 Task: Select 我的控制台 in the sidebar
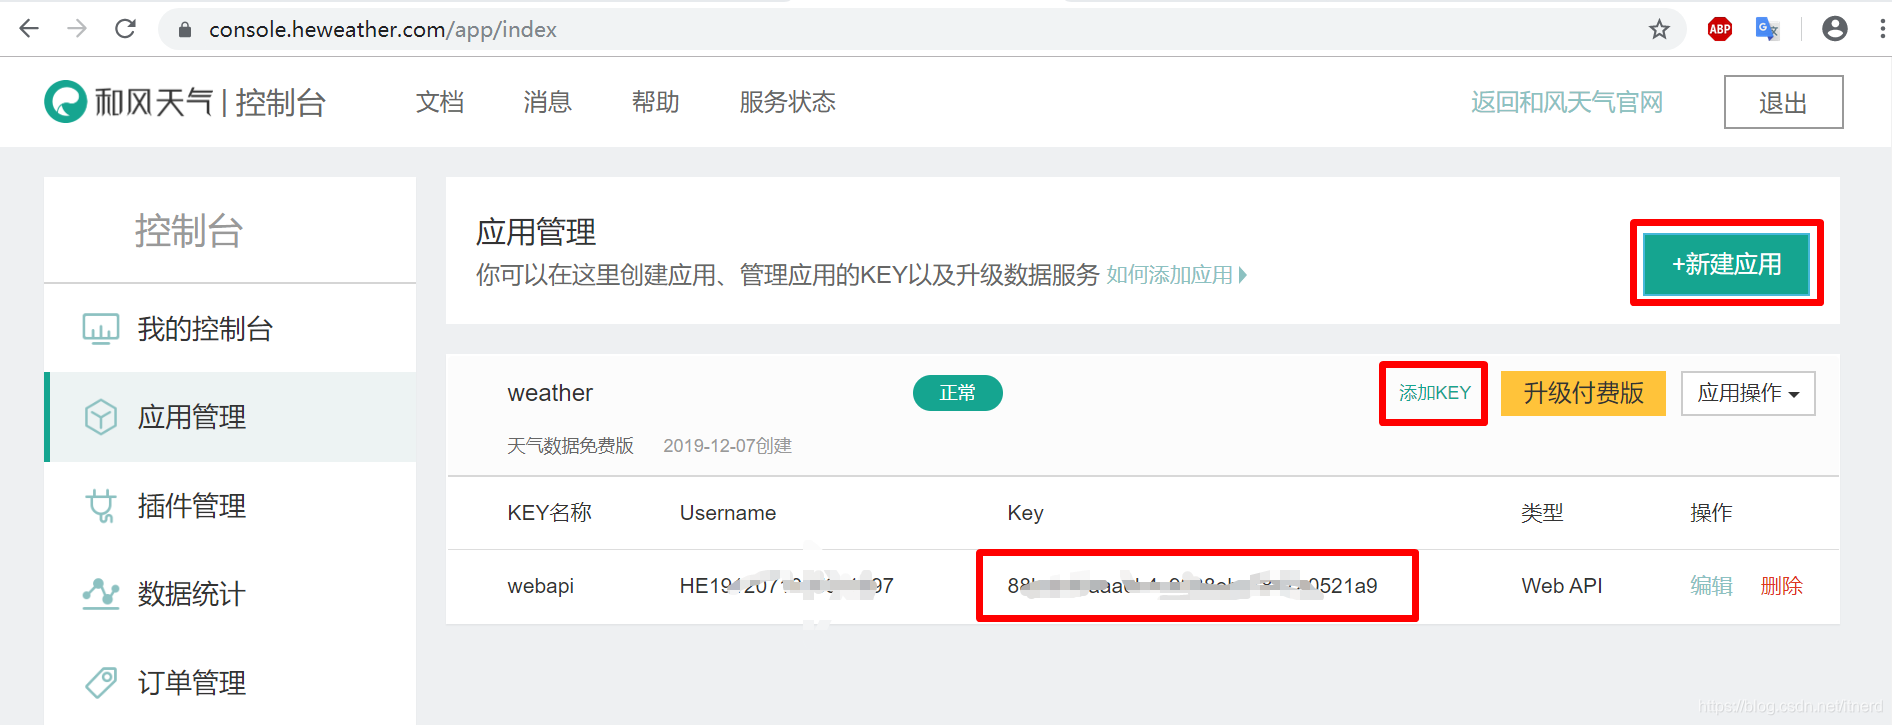point(230,329)
